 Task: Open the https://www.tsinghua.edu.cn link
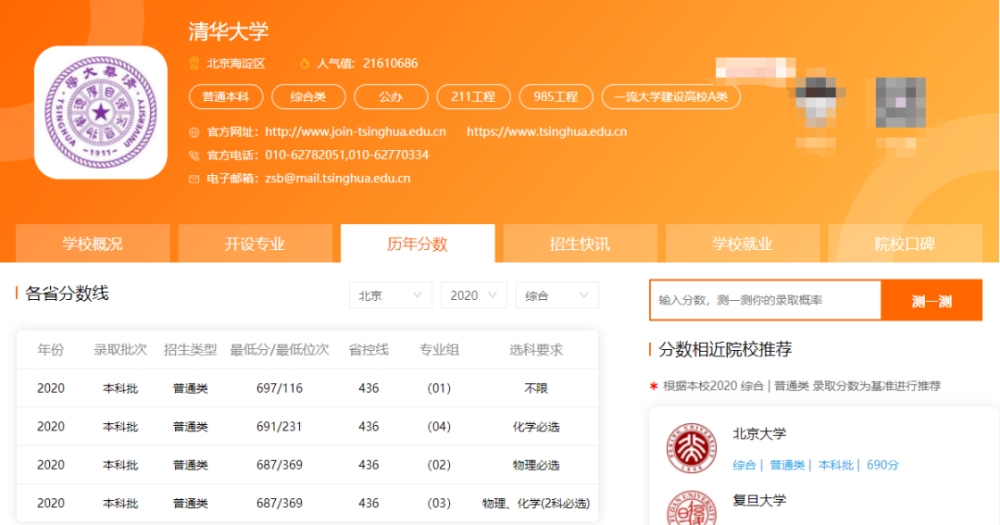click(x=547, y=132)
